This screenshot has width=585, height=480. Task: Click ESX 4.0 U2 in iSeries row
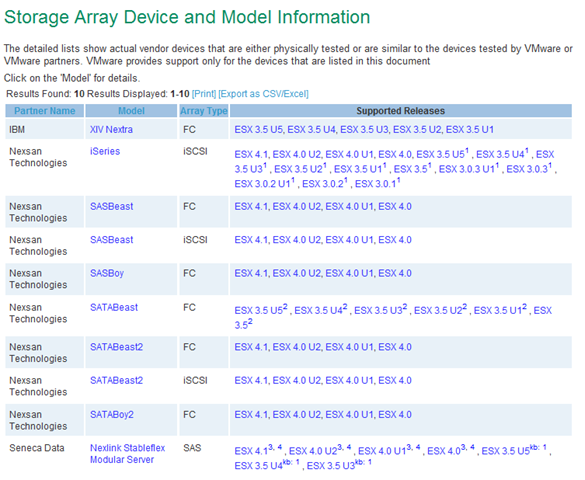point(297,154)
